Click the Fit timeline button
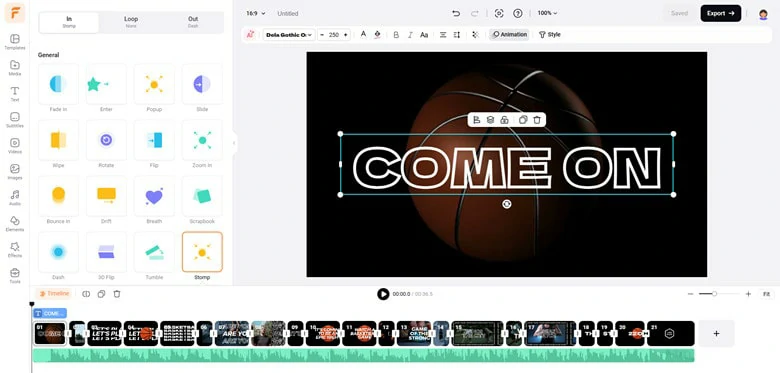Image resolution: width=780 pixels, height=373 pixels. (766, 294)
